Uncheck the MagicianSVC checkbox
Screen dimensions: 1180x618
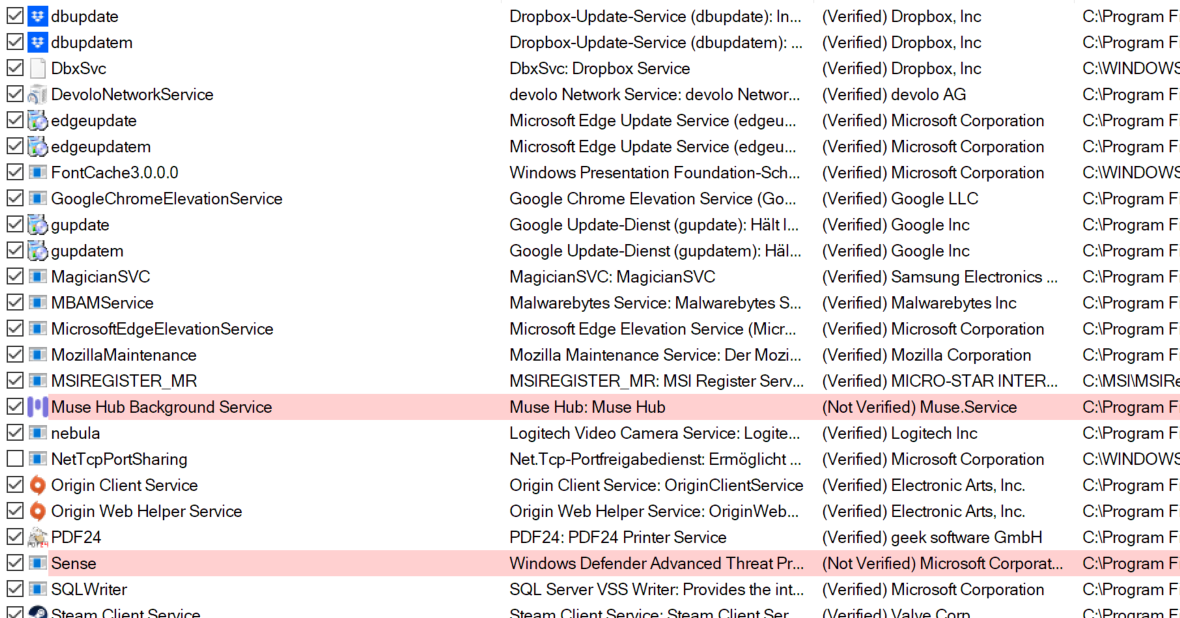pos(15,277)
